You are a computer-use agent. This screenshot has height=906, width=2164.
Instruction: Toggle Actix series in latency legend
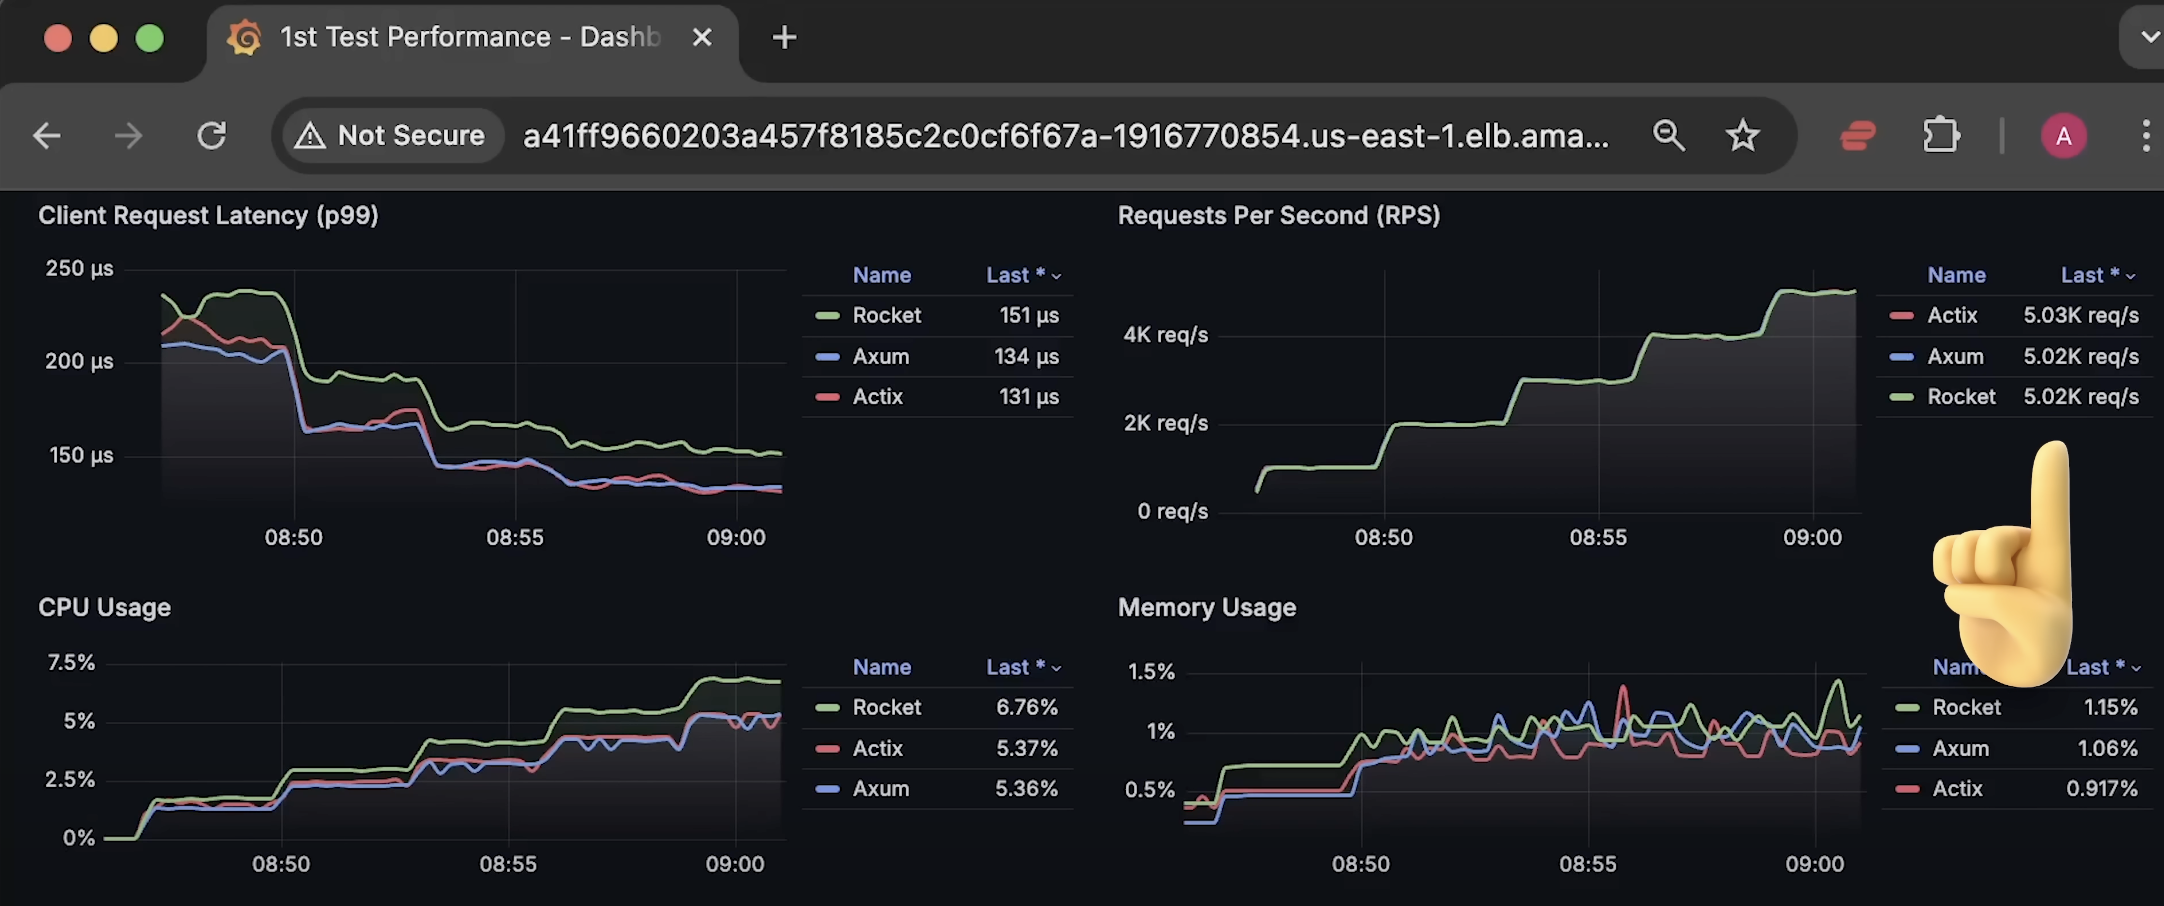pyautogui.click(x=878, y=397)
